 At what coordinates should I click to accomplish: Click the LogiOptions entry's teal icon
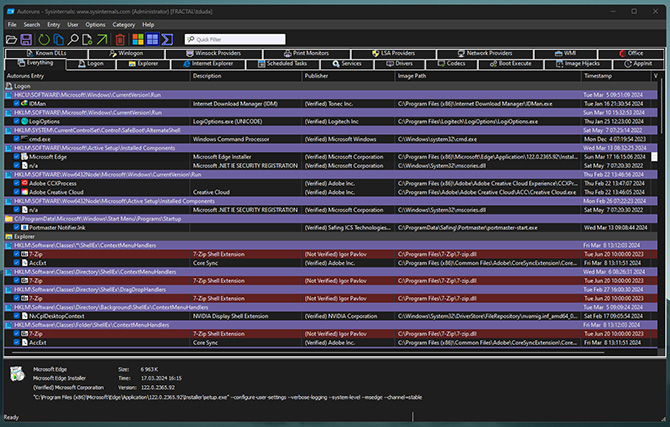[24, 121]
